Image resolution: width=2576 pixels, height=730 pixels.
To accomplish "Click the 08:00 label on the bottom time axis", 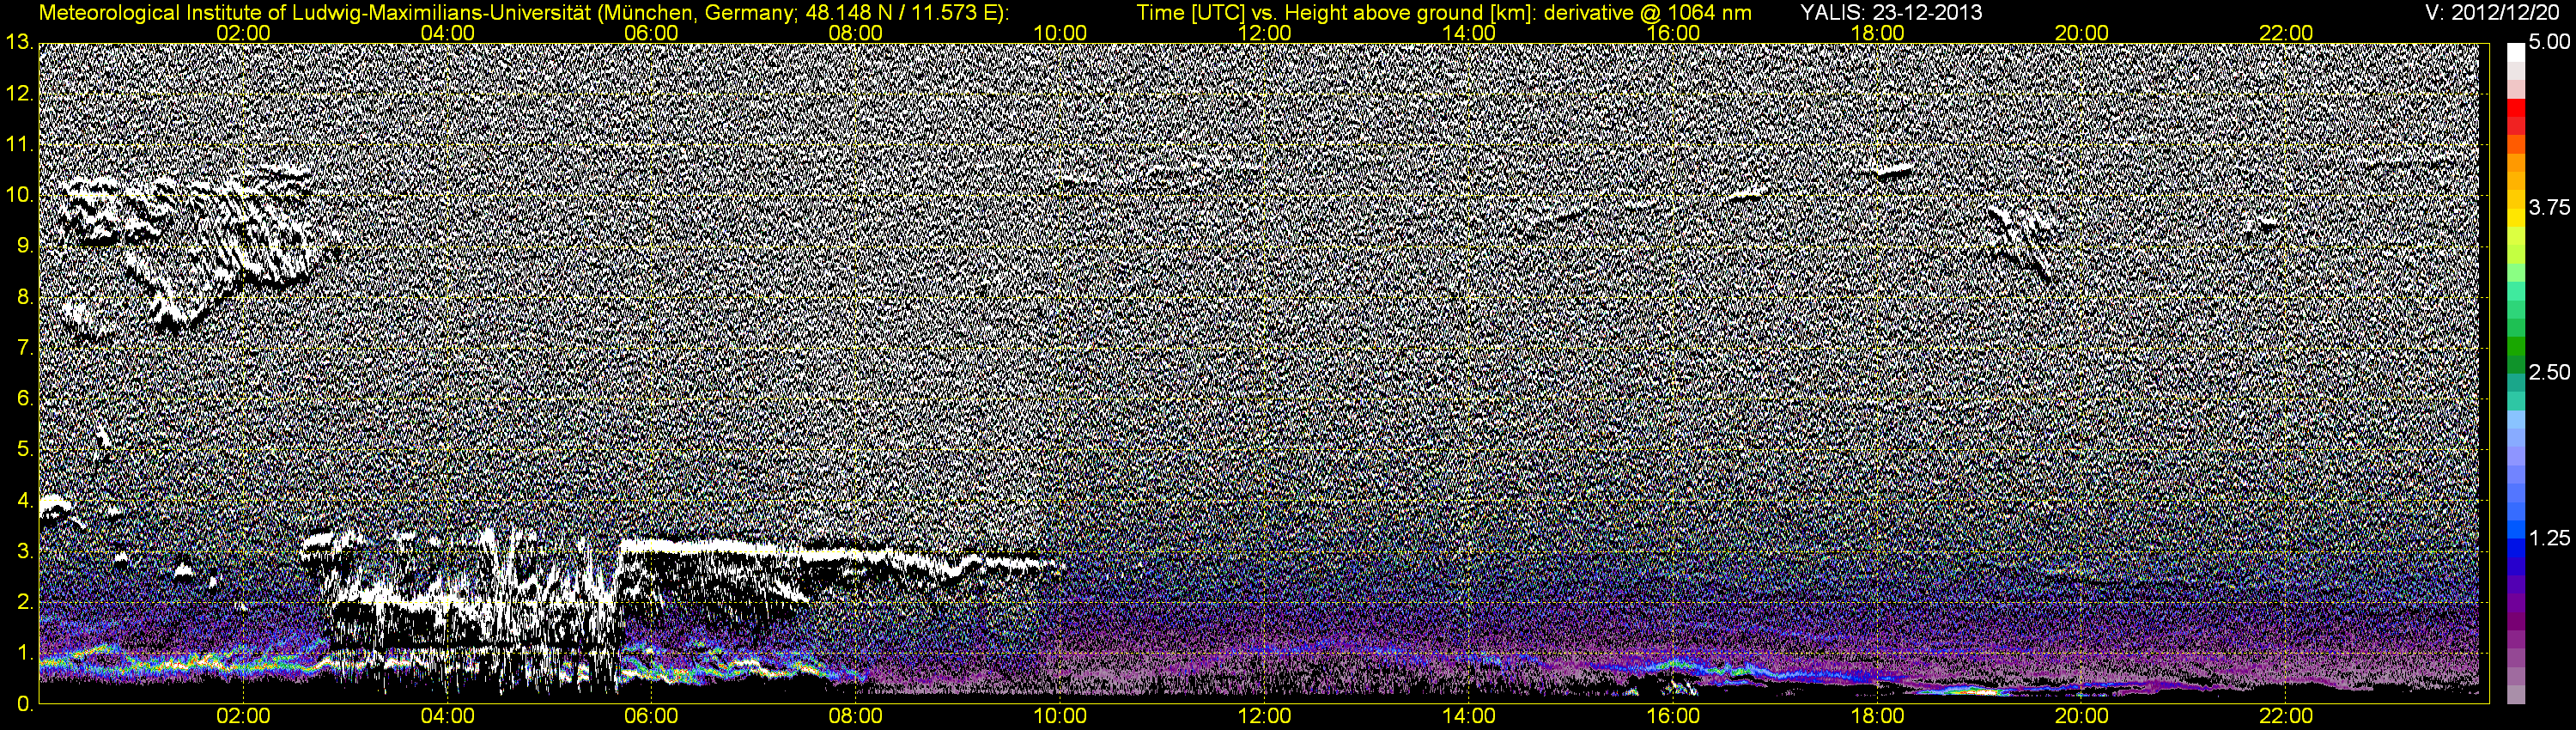I will tap(856, 716).
